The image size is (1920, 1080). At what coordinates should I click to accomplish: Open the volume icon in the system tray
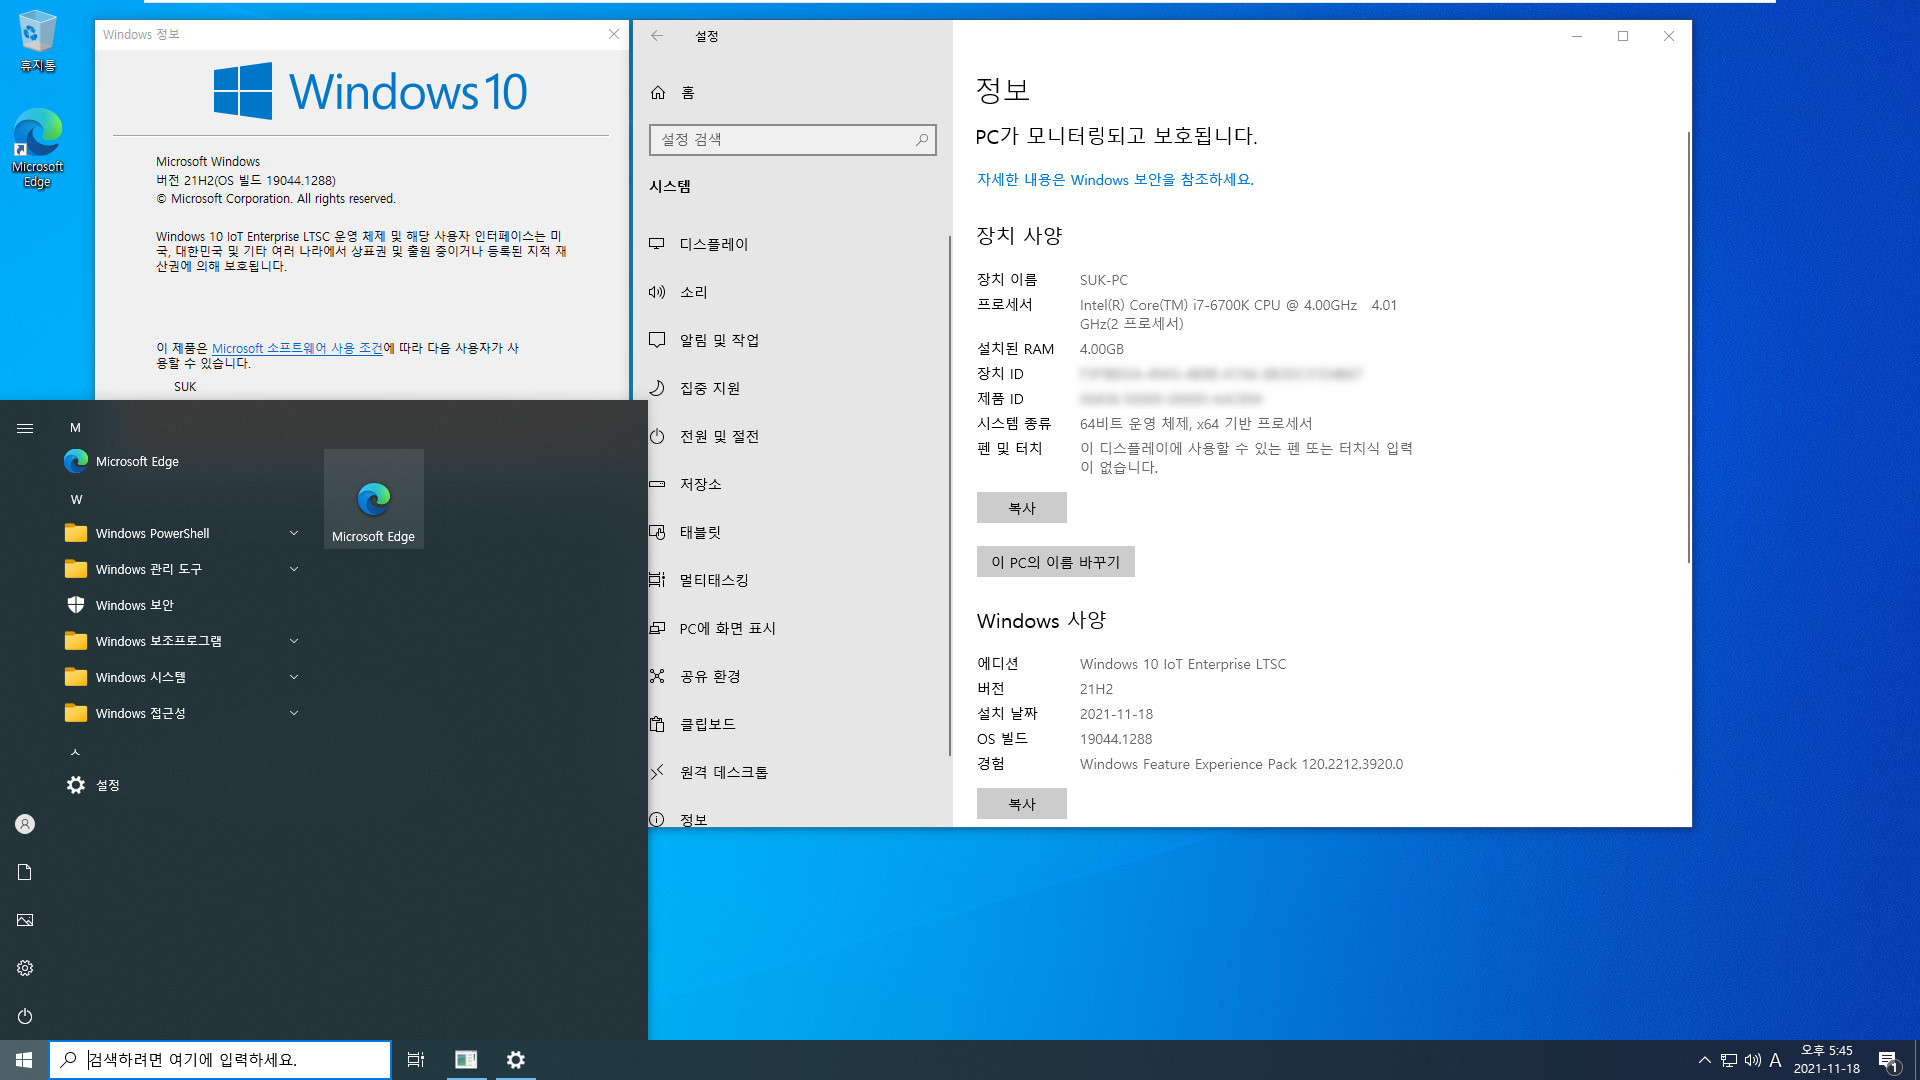pyautogui.click(x=1751, y=1060)
